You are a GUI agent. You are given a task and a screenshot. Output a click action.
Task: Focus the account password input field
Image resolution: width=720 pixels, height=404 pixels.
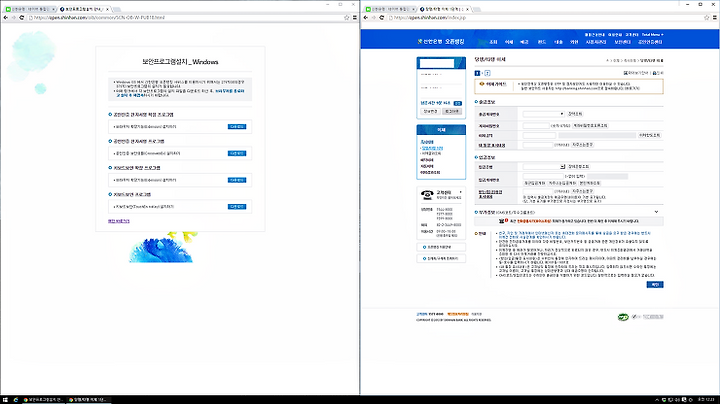[x=536, y=125]
